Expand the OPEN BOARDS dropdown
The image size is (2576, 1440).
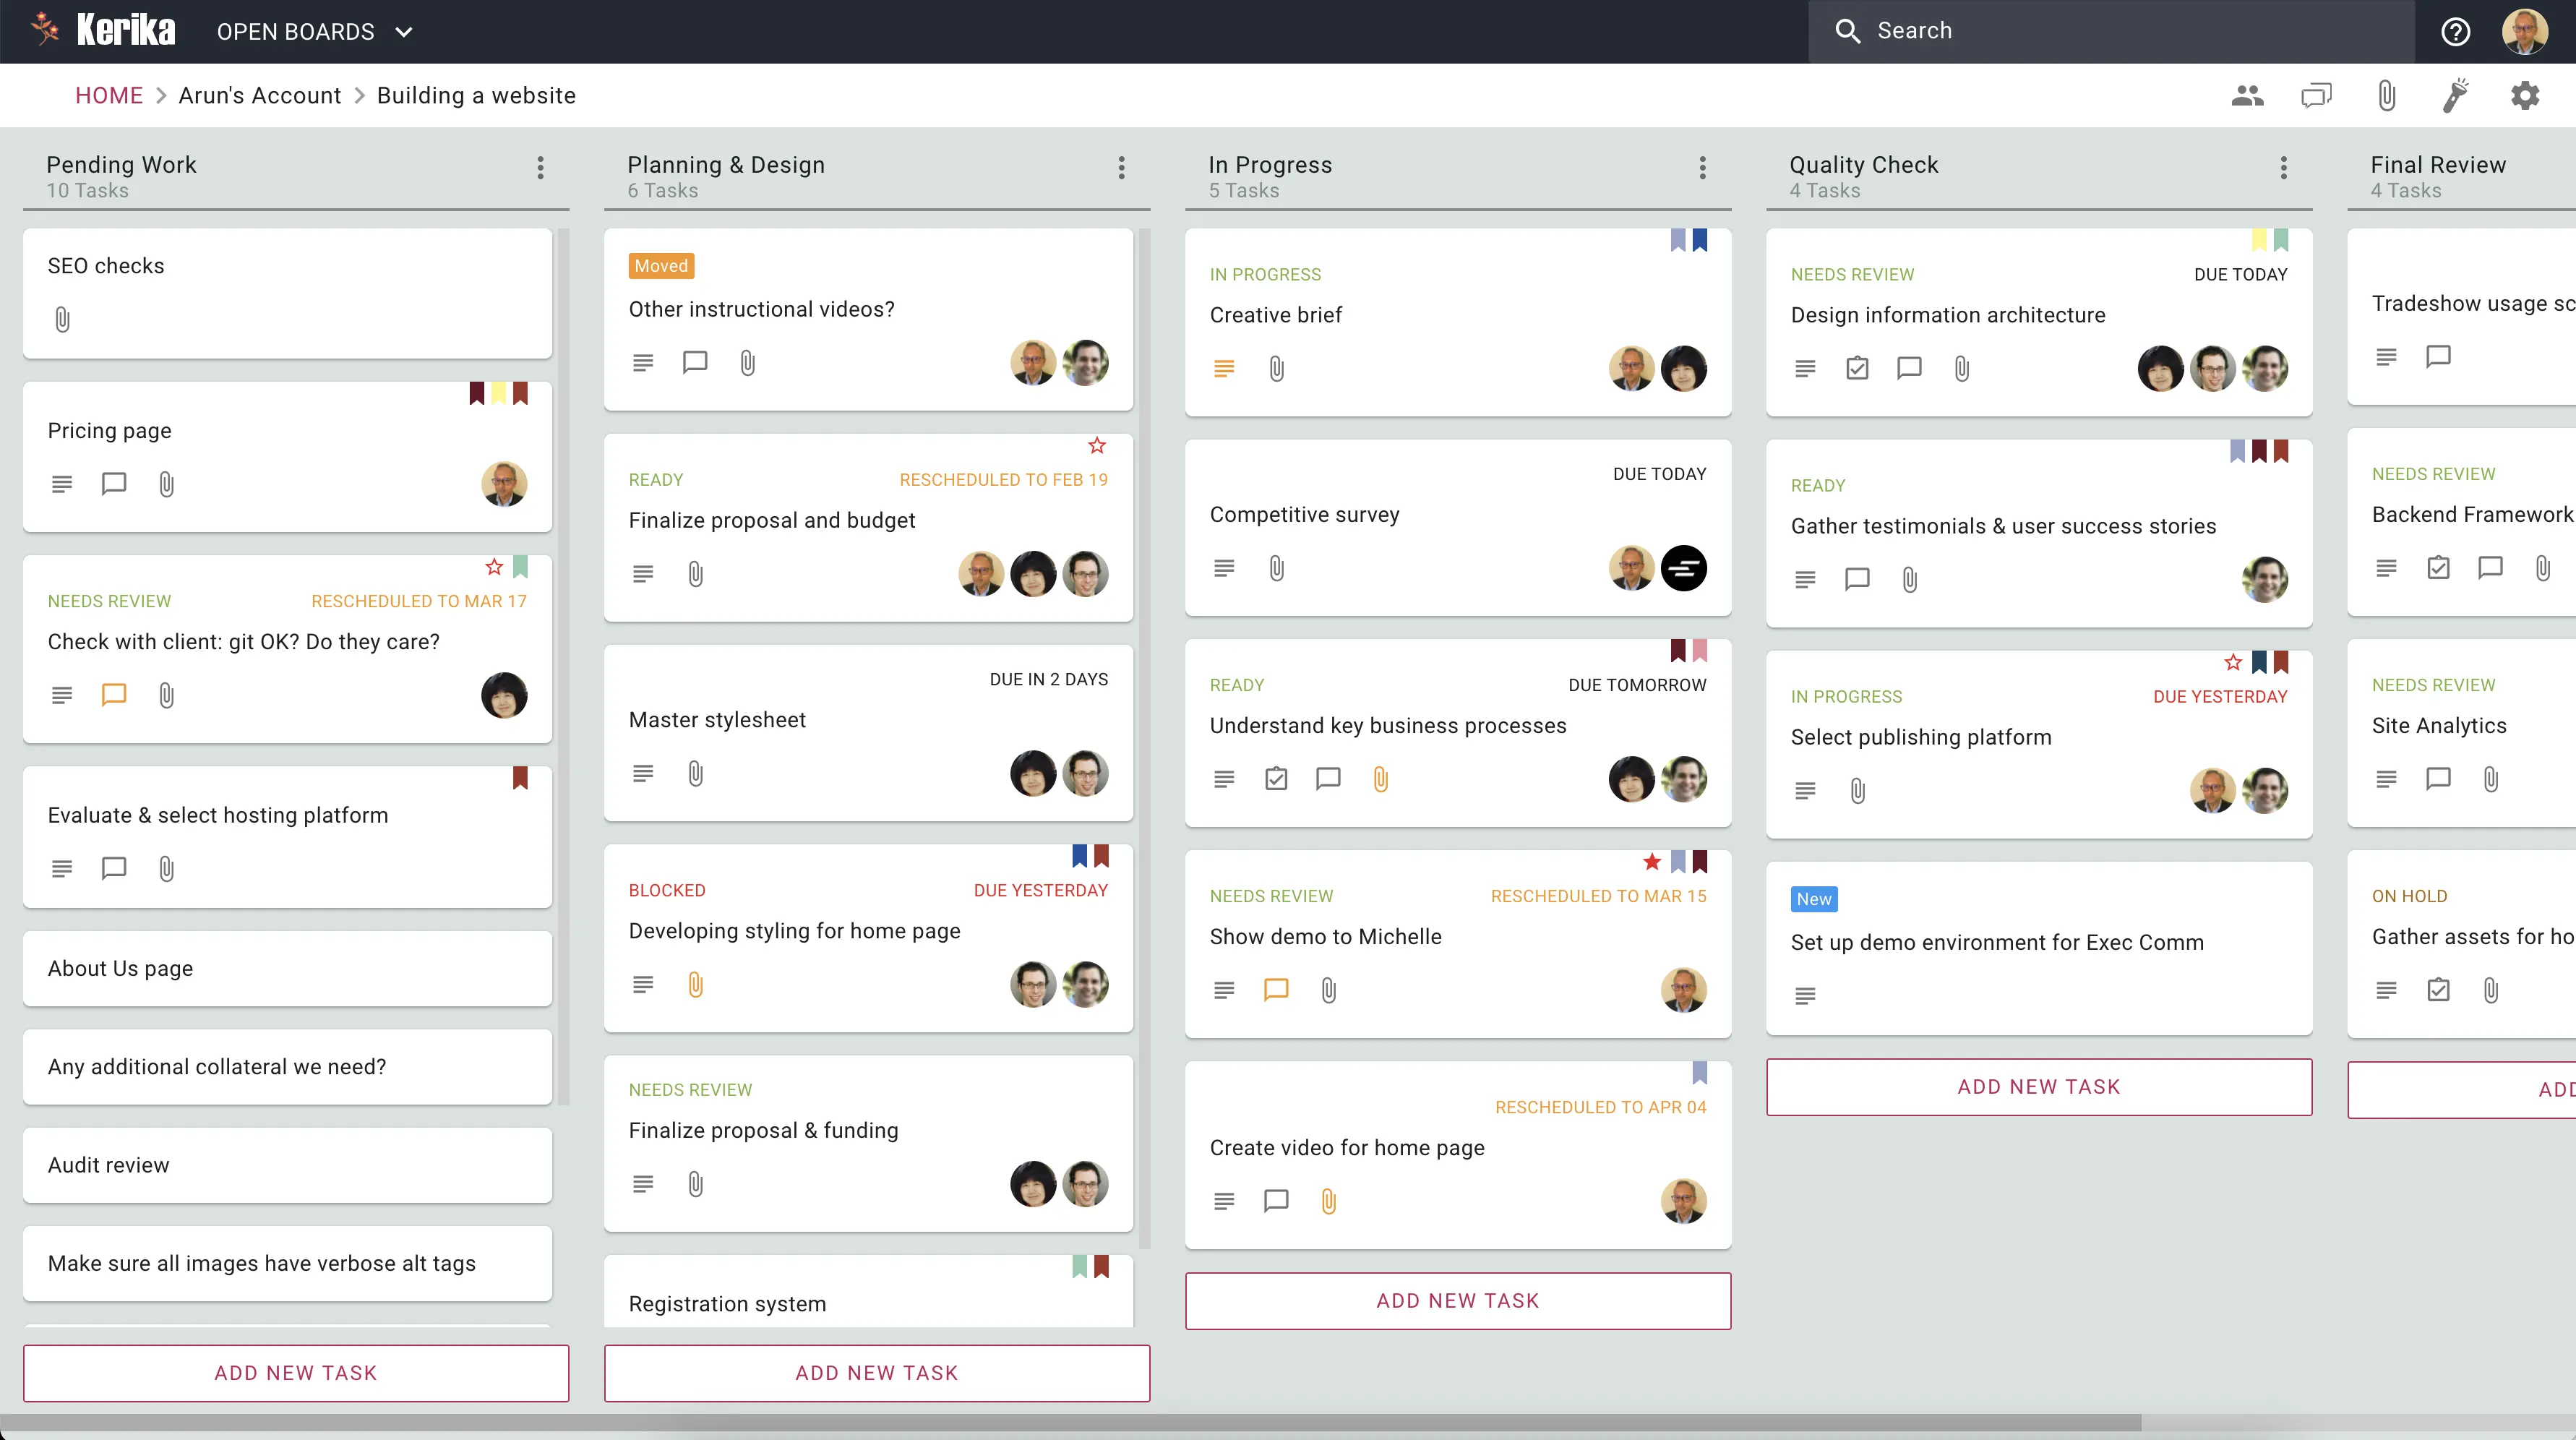[314, 32]
